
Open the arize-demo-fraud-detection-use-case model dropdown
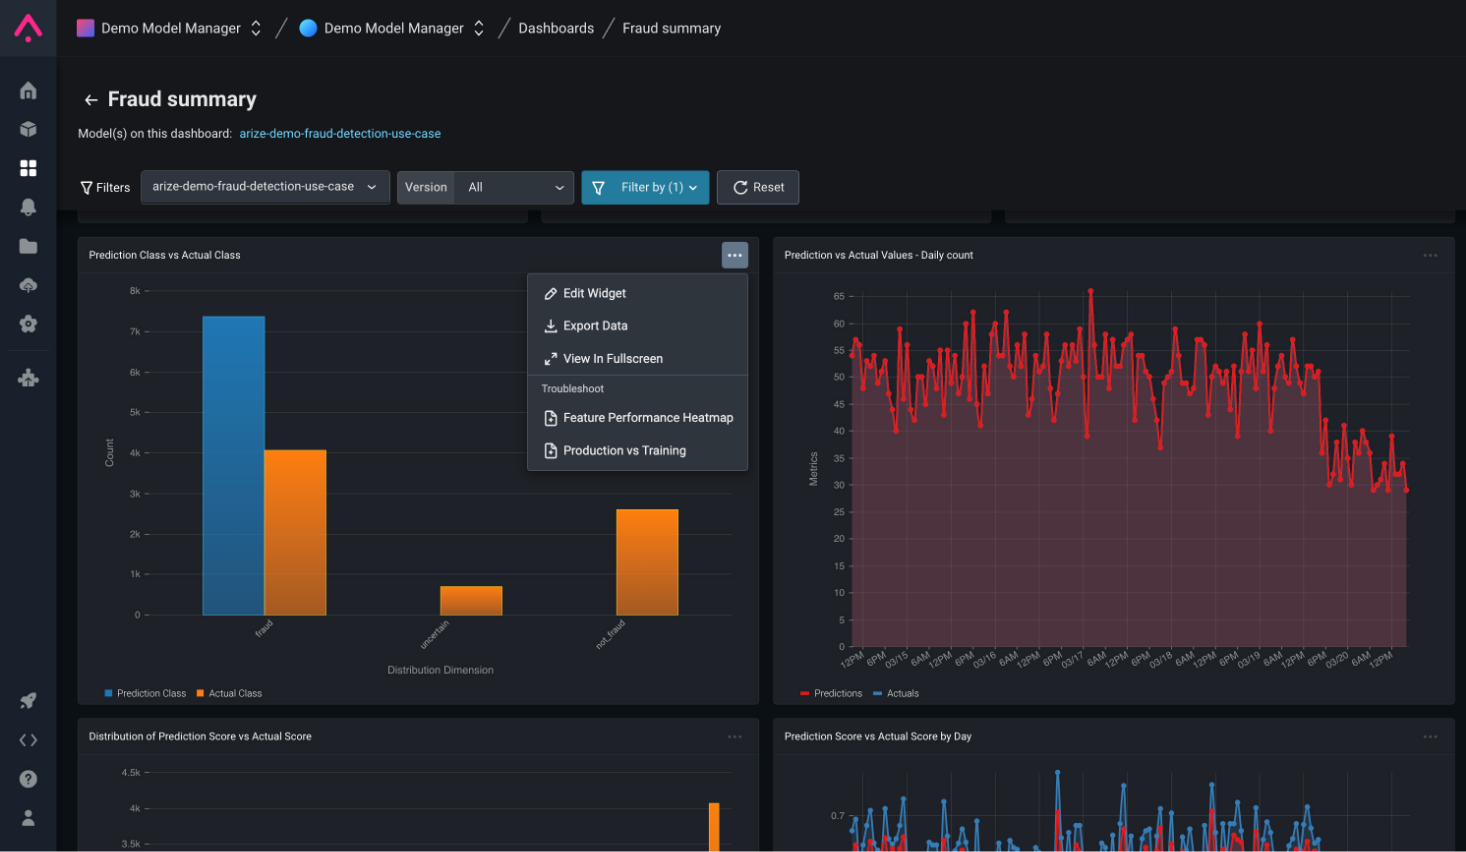coord(265,187)
